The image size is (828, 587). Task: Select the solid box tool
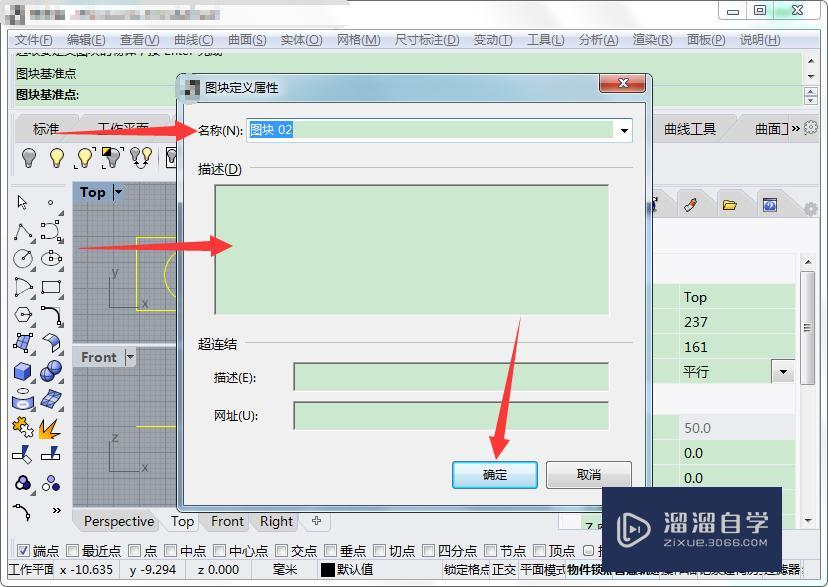[23, 371]
